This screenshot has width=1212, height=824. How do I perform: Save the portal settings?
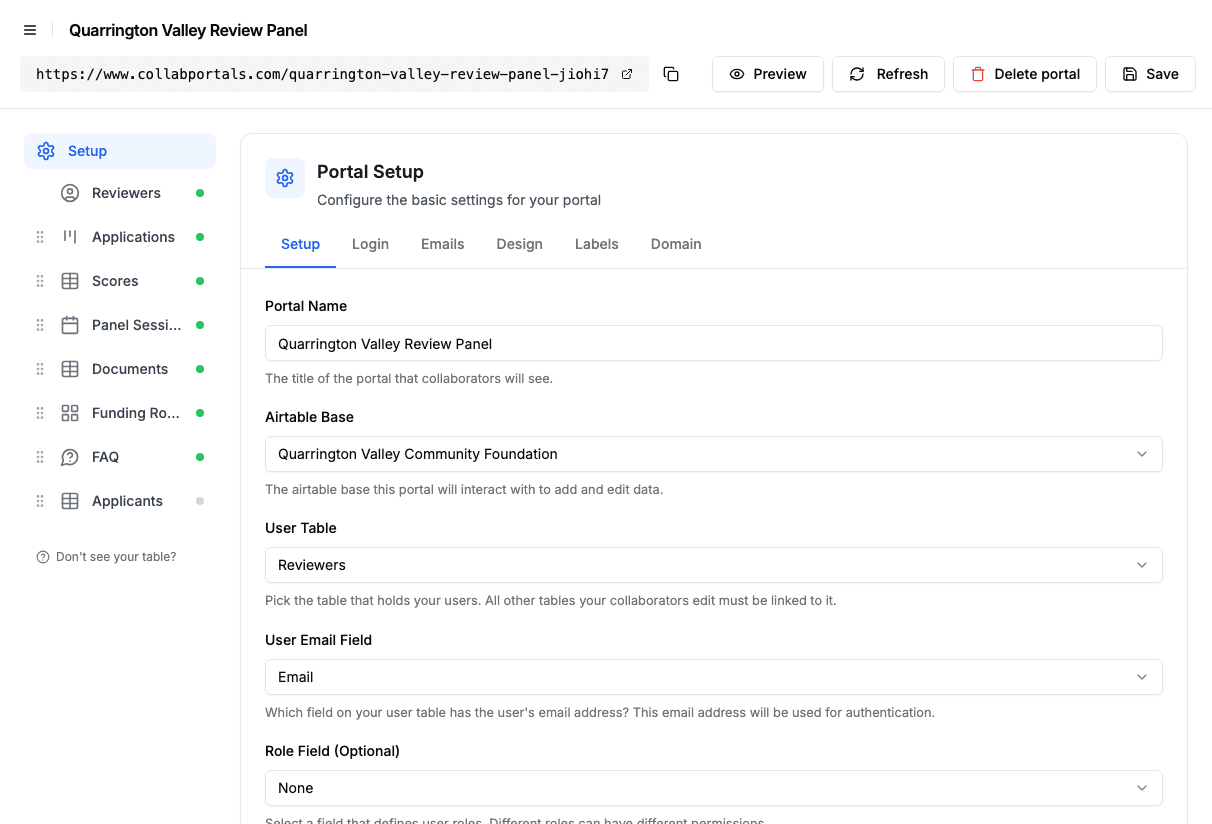pos(1150,74)
